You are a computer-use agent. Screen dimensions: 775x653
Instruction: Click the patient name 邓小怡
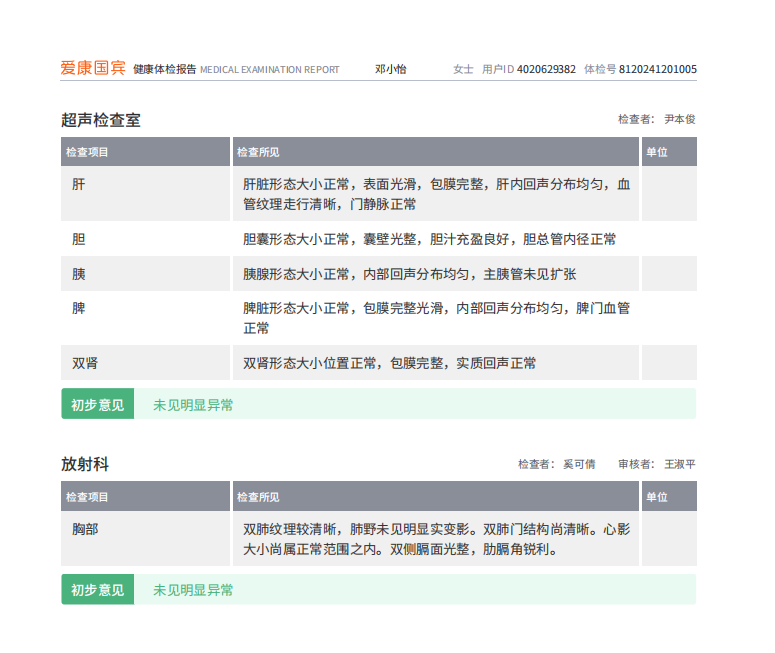click(x=391, y=69)
